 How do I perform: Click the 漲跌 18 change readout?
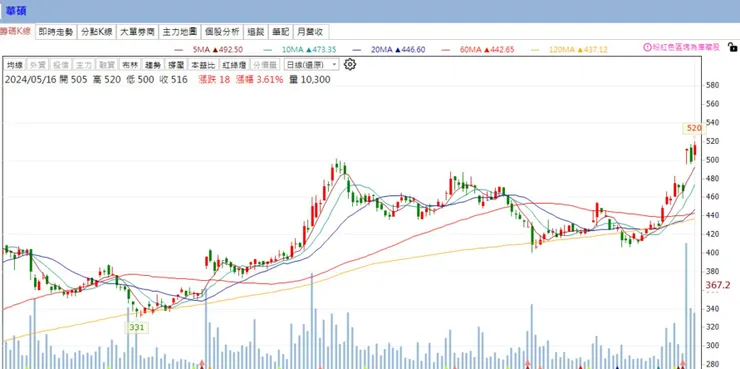click(214, 80)
